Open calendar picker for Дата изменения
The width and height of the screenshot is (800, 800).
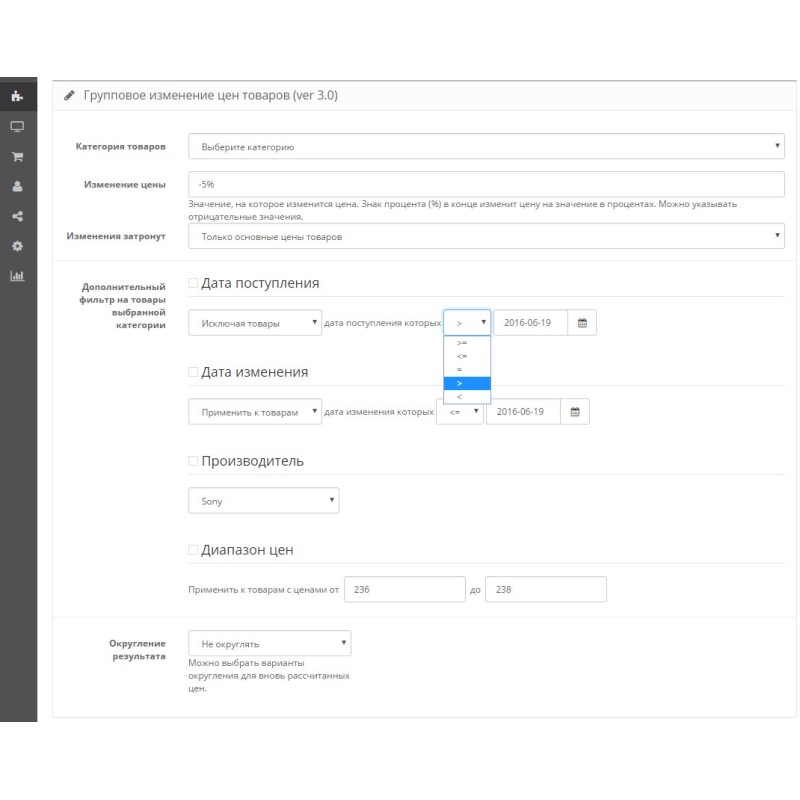pos(575,411)
